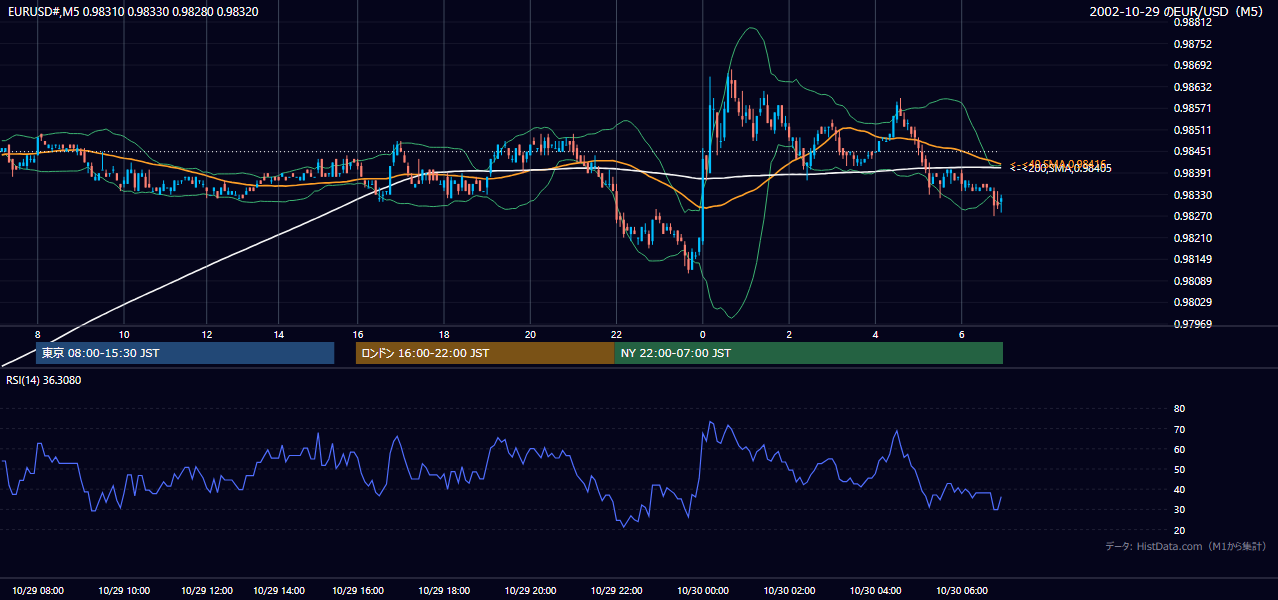Click the chart title '2002-10-29 のEUR/USD (M5)'
Viewport: 1278px width, 600px height.
pos(1178,11)
